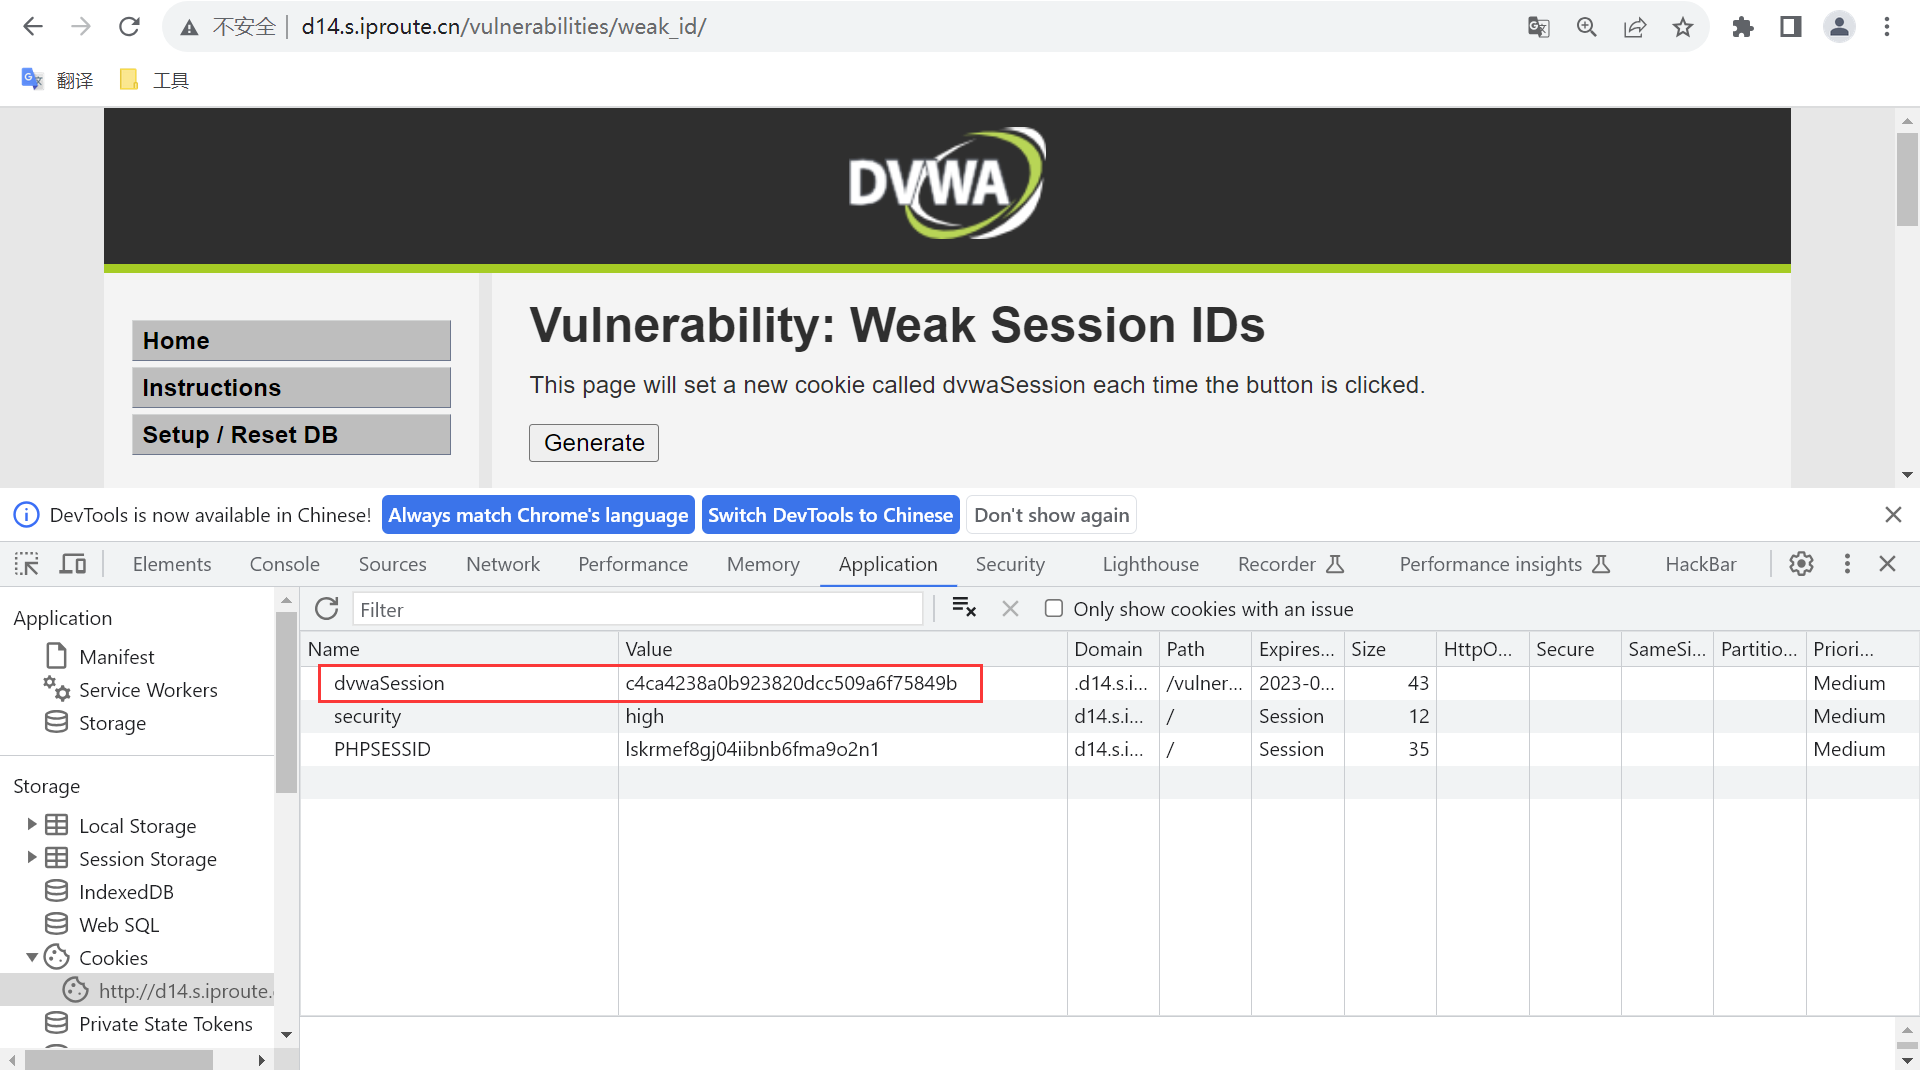Open DevTools settings gear

(x=1801, y=564)
